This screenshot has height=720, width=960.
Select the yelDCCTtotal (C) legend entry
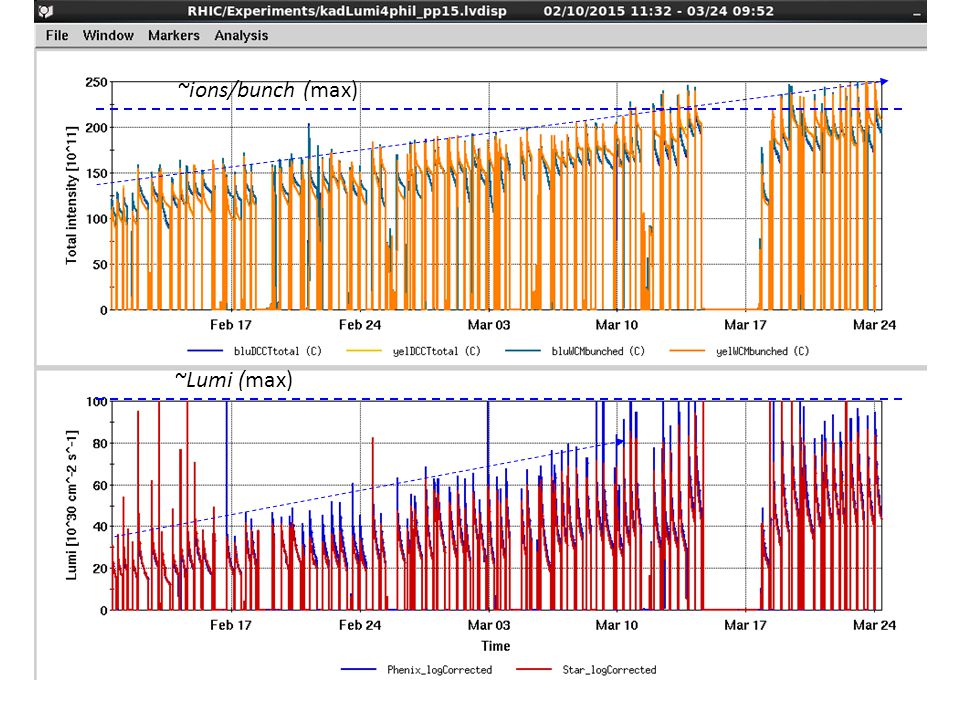(x=437, y=351)
